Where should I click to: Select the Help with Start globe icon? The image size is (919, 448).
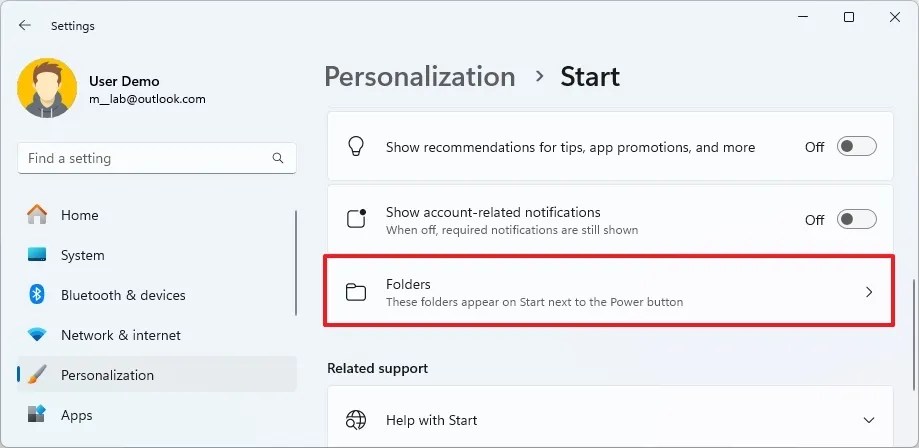tap(356, 420)
